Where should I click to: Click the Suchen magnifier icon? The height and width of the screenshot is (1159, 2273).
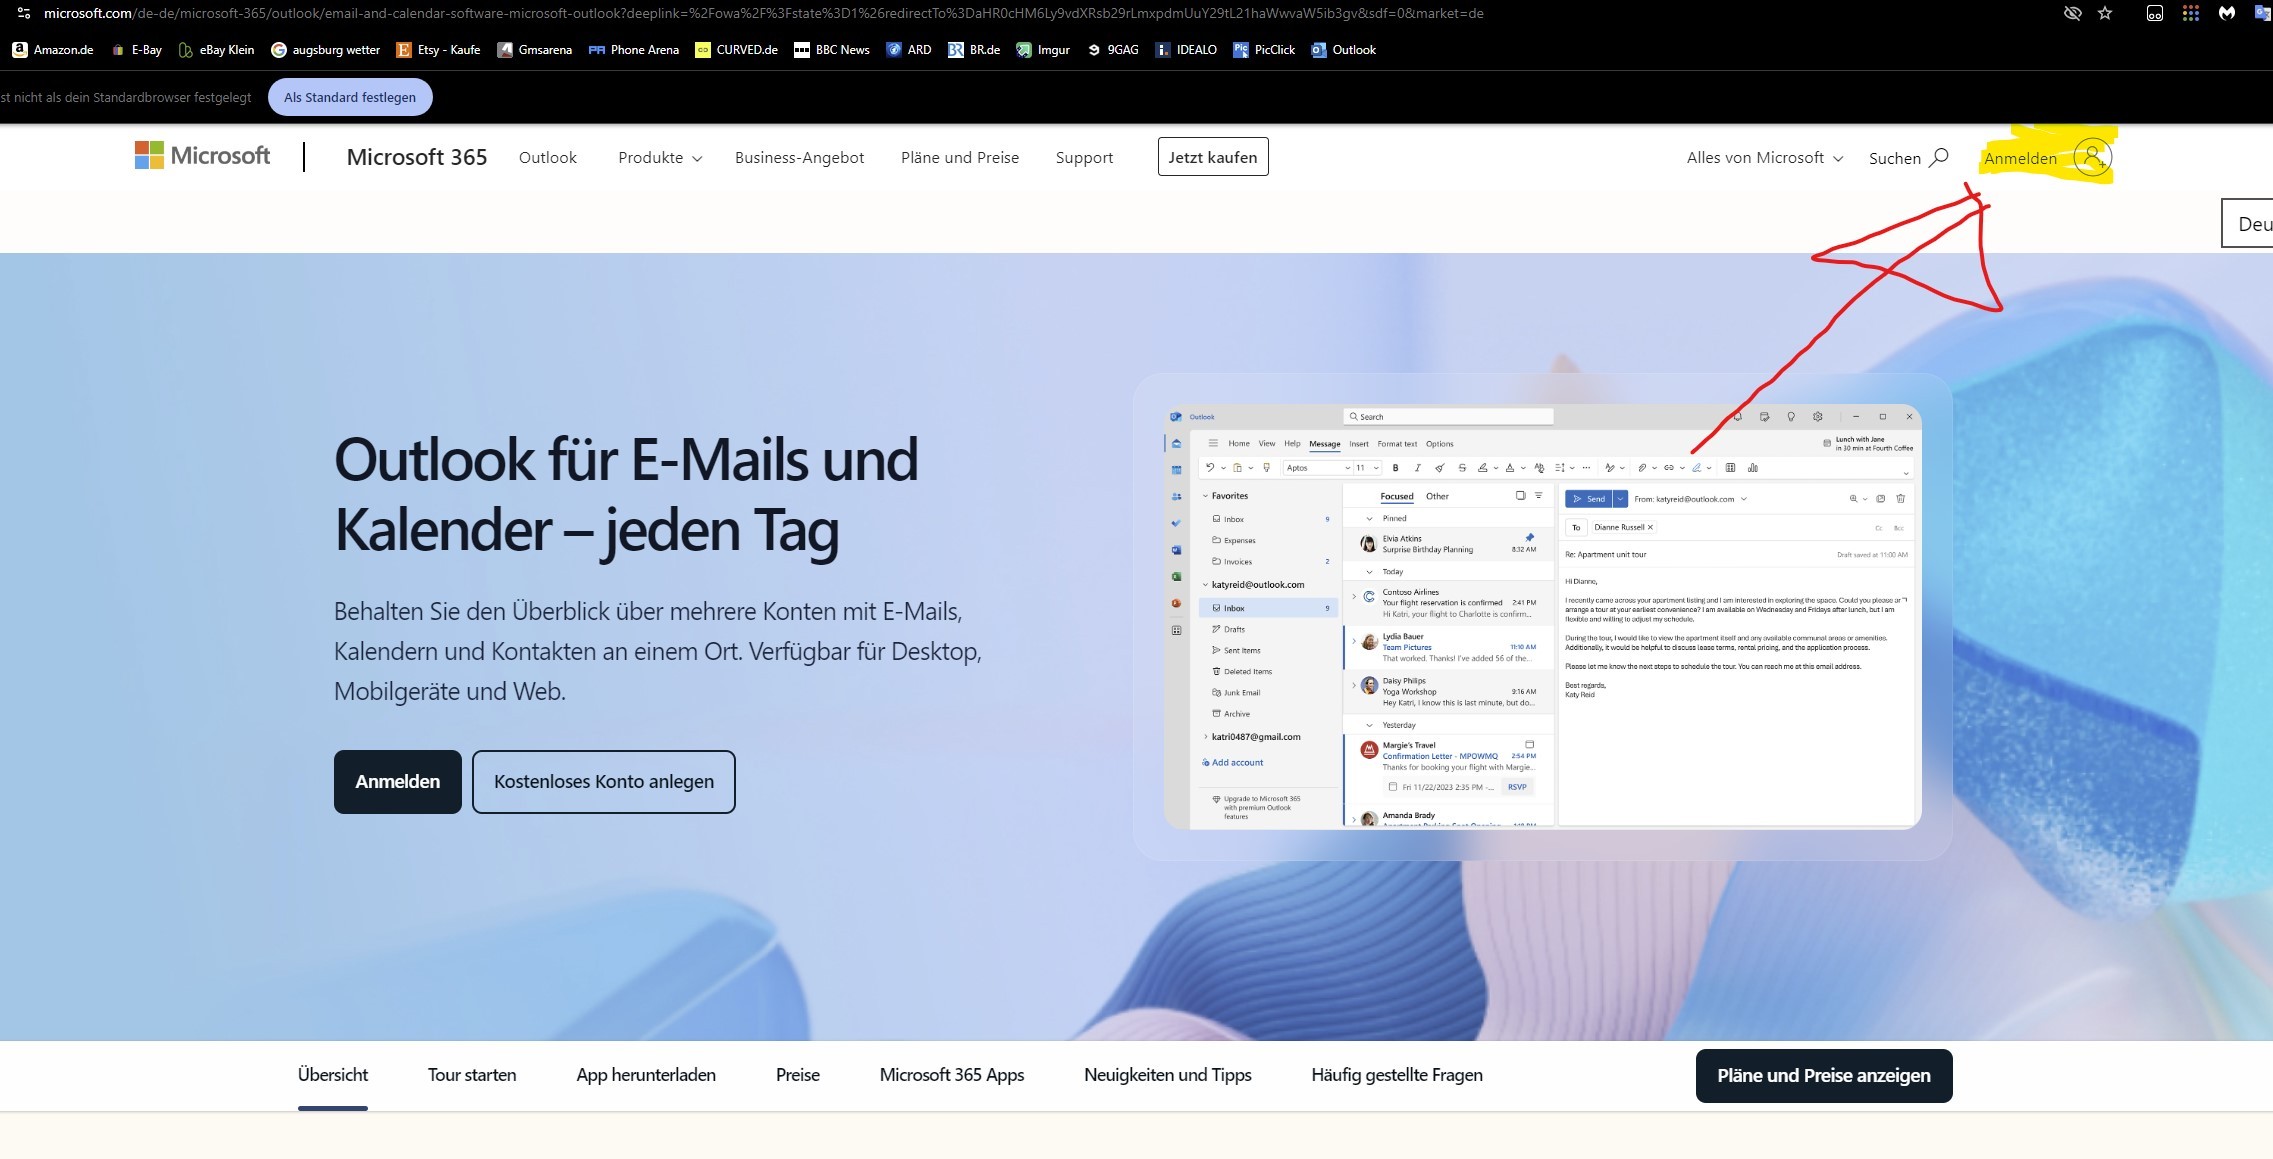(x=1939, y=158)
